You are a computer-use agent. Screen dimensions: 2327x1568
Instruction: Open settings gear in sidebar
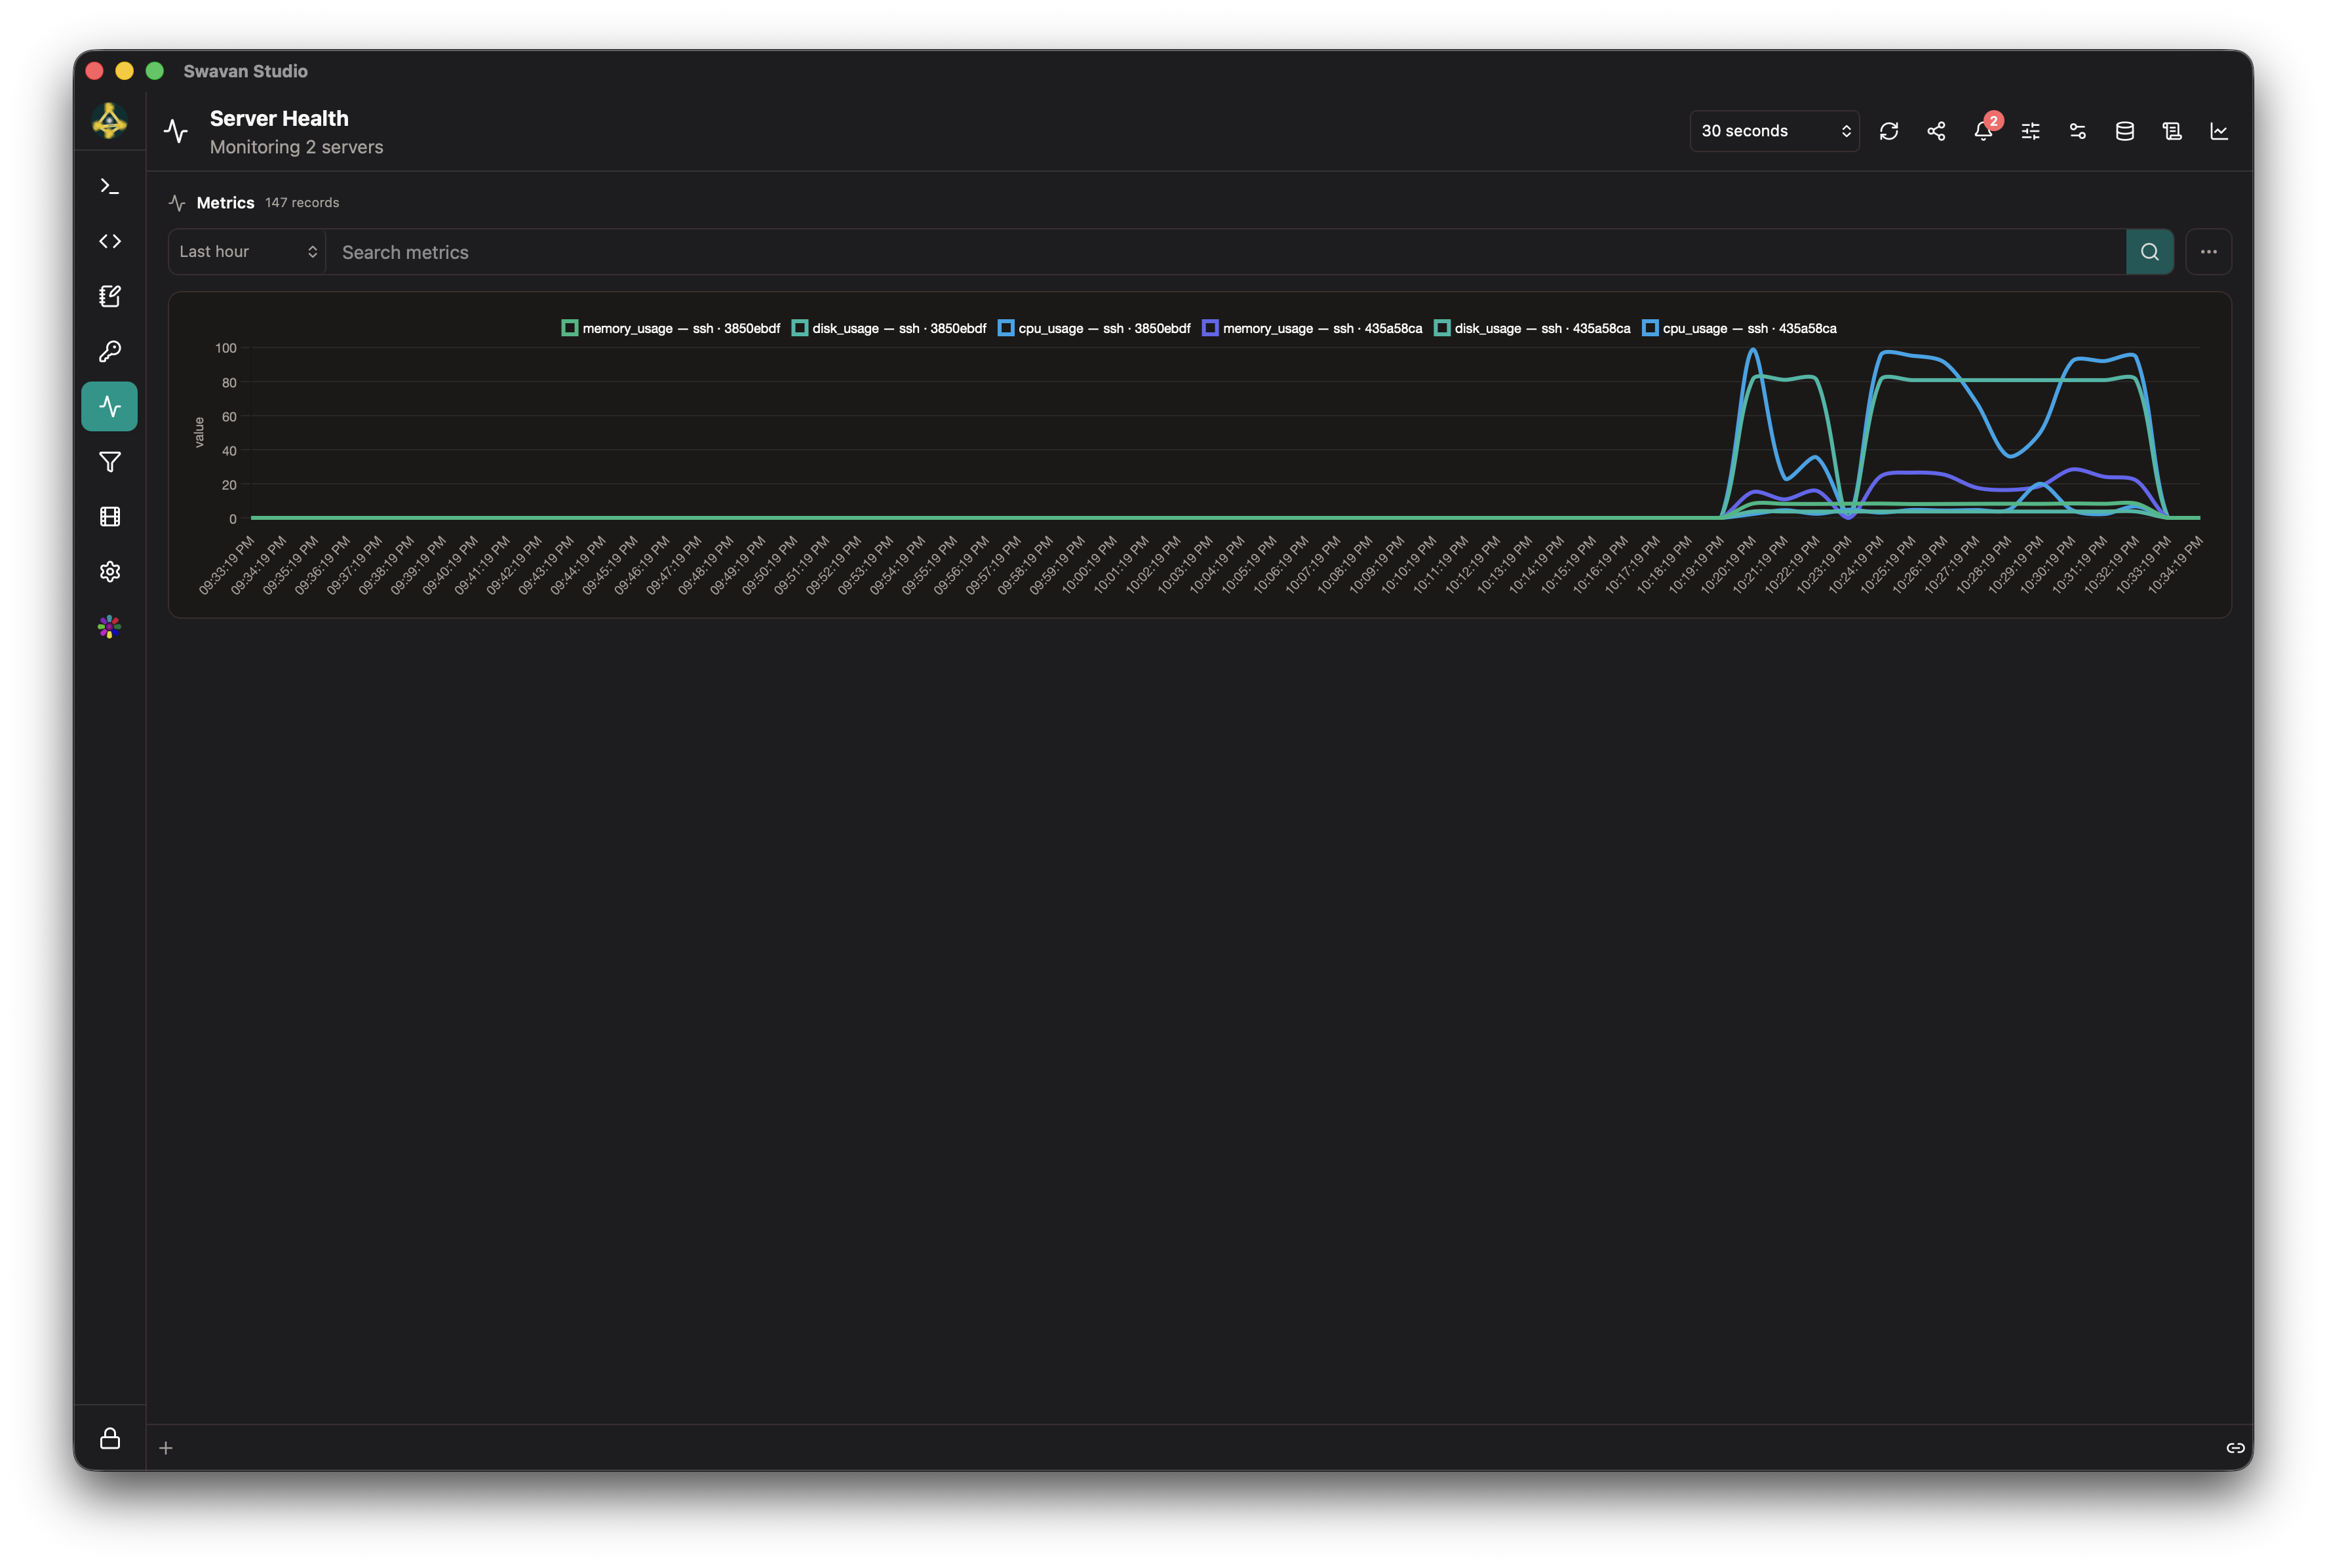click(x=110, y=572)
